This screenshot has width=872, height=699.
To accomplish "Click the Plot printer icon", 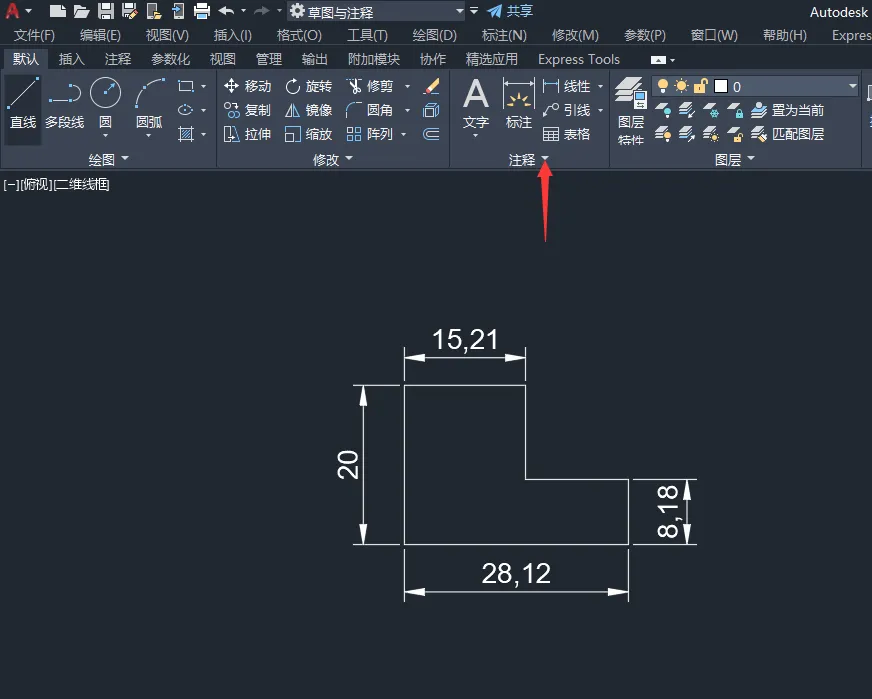I will click(x=201, y=11).
